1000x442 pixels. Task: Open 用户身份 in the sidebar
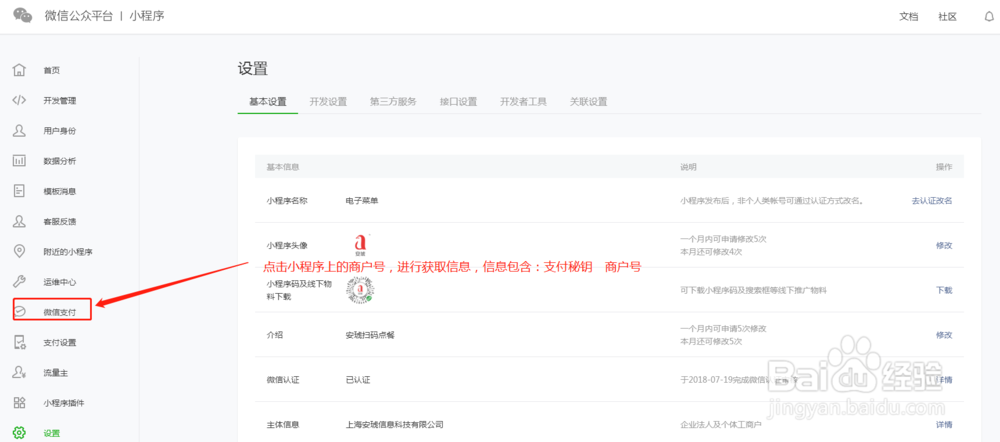point(60,131)
